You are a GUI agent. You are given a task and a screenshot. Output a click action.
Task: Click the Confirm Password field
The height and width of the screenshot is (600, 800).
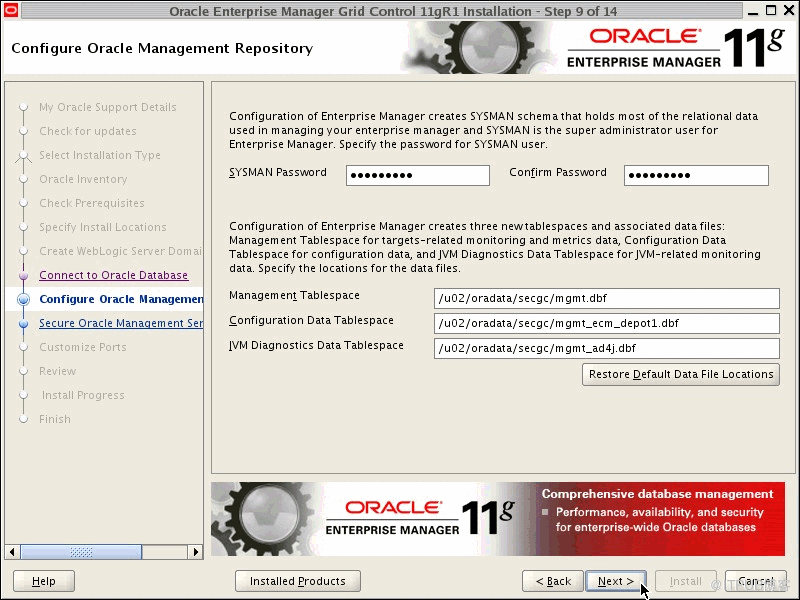tap(696, 175)
